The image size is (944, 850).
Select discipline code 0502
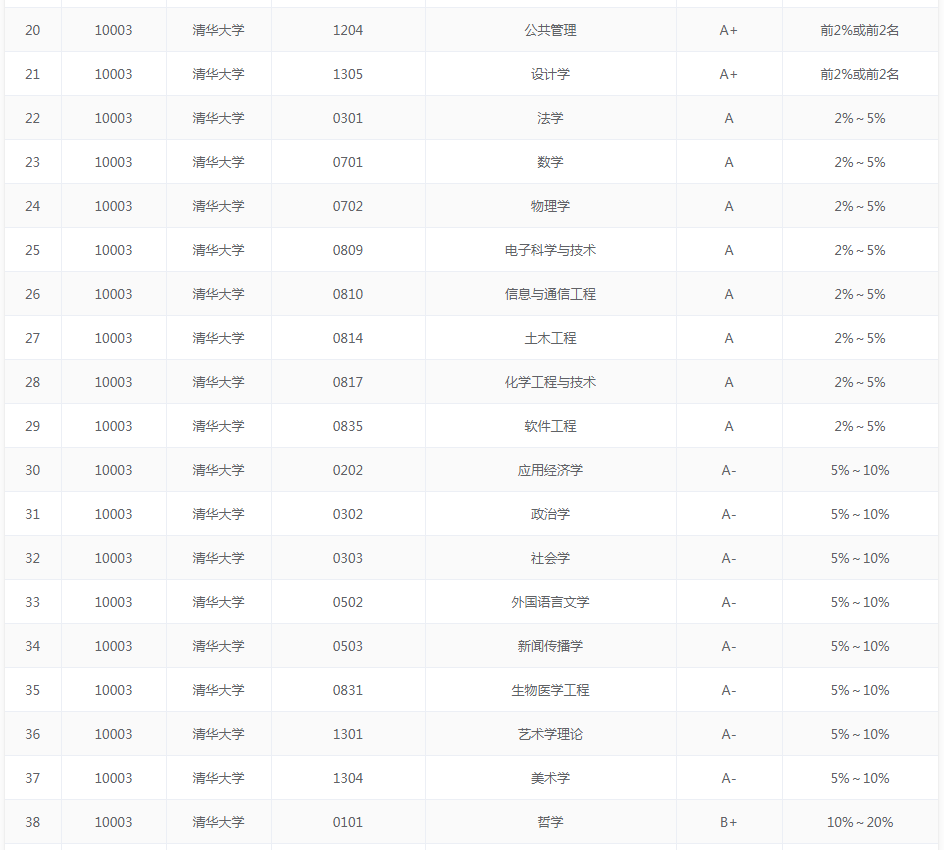tap(348, 601)
